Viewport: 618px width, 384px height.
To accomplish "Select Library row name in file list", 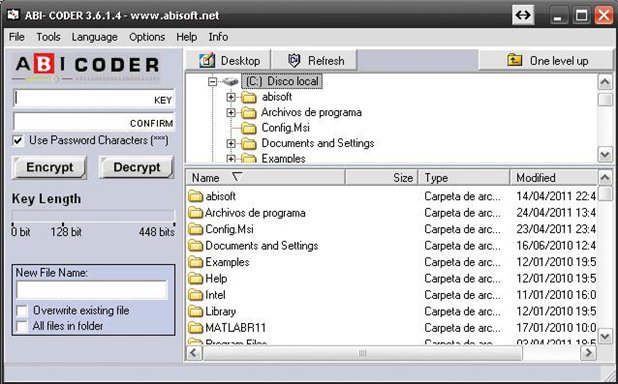I will 221,311.
